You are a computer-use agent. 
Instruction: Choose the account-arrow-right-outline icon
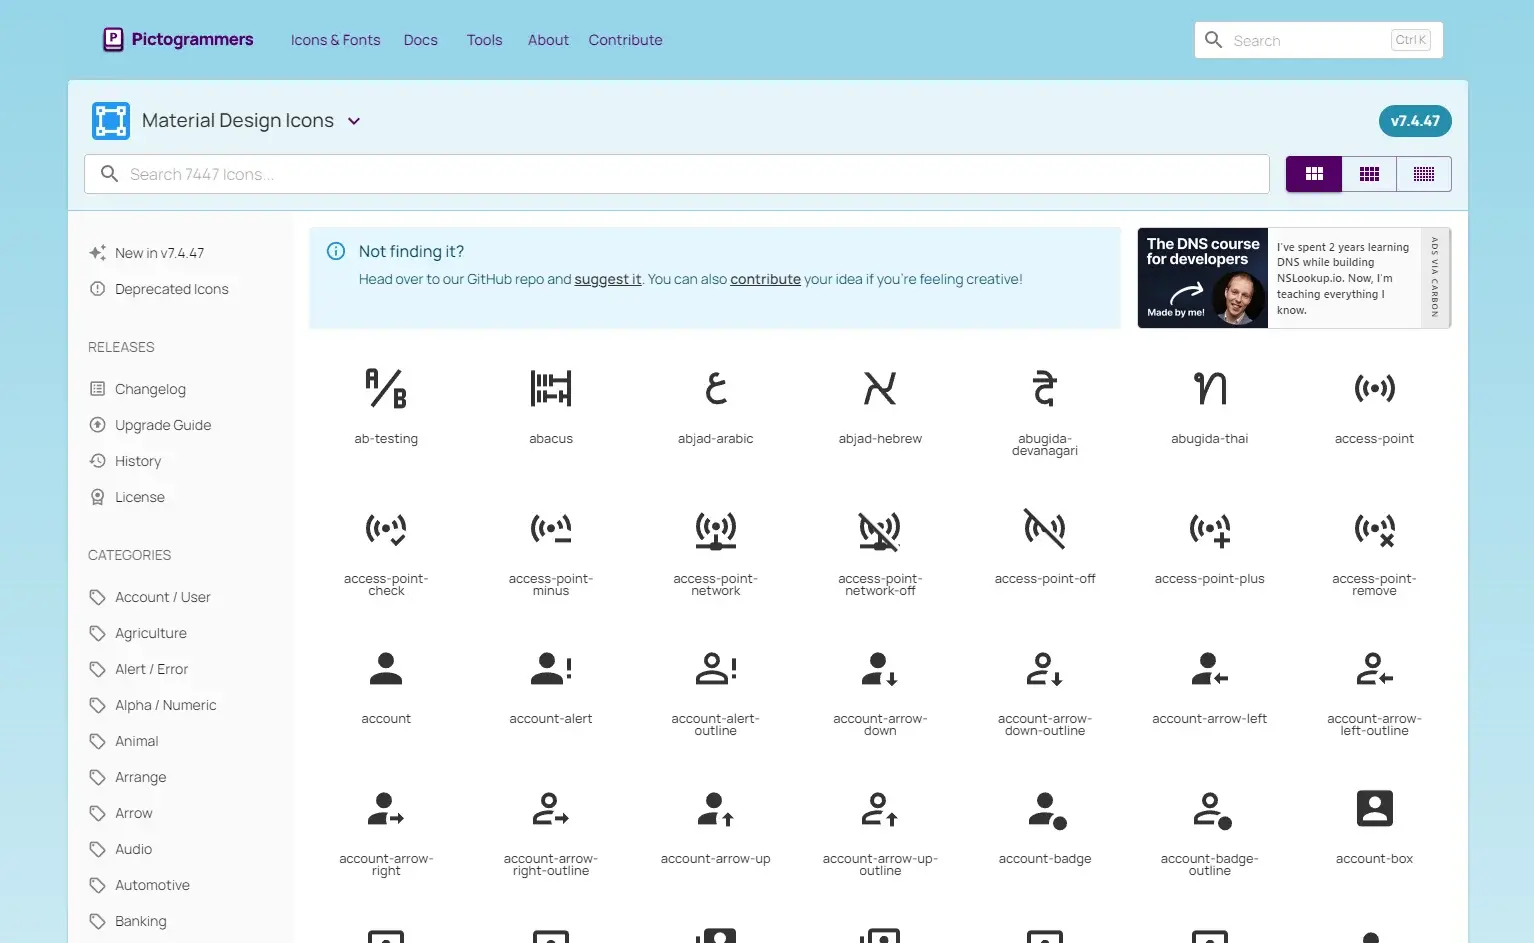551,808
